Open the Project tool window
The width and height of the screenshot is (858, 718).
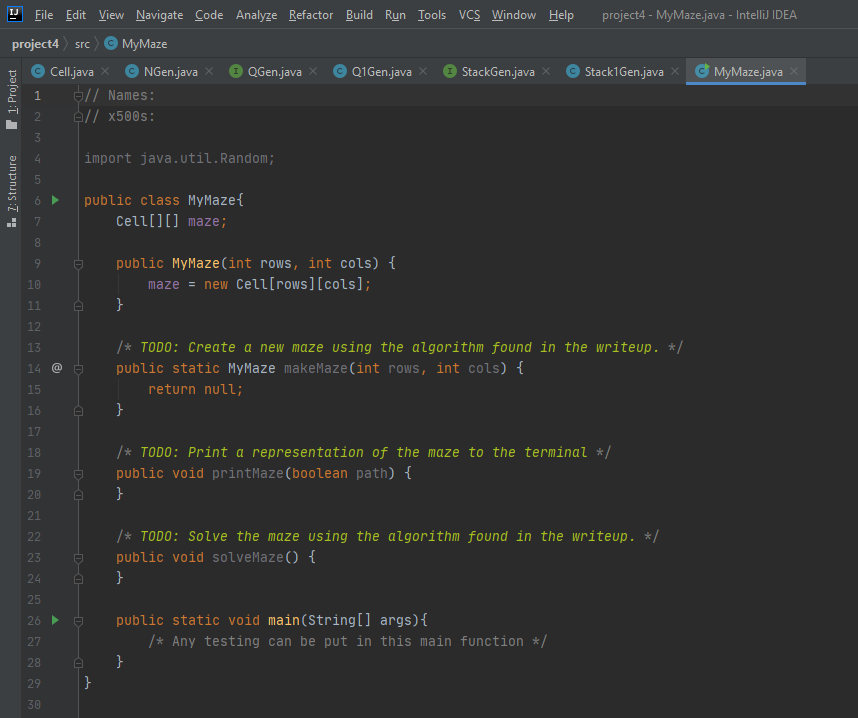click(x=11, y=99)
